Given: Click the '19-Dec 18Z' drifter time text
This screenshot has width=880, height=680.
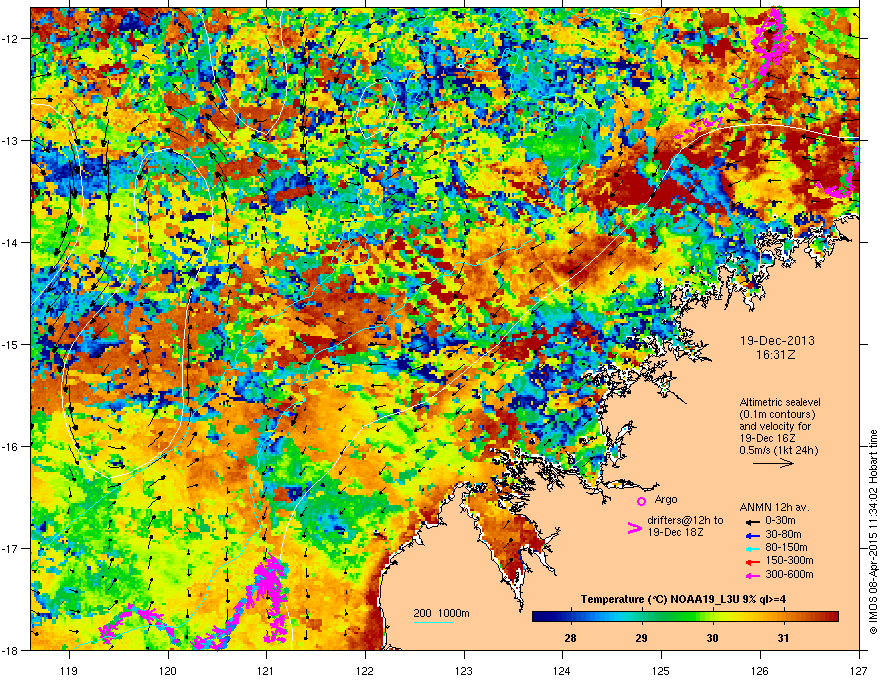Looking at the screenshot, I should pos(675,532).
